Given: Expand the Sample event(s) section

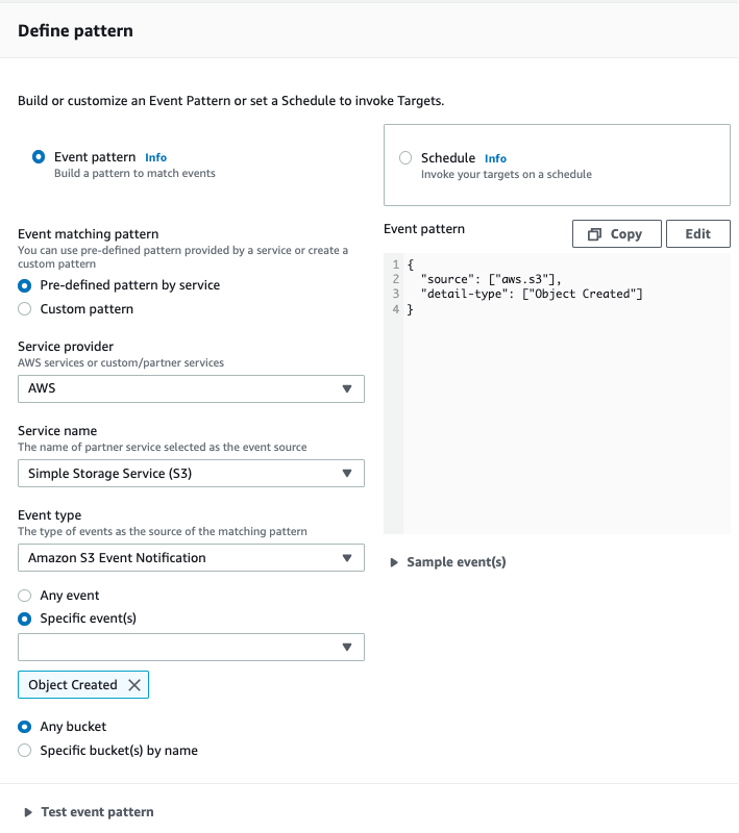Looking at the screenshot, I should (x=448, y=562).
